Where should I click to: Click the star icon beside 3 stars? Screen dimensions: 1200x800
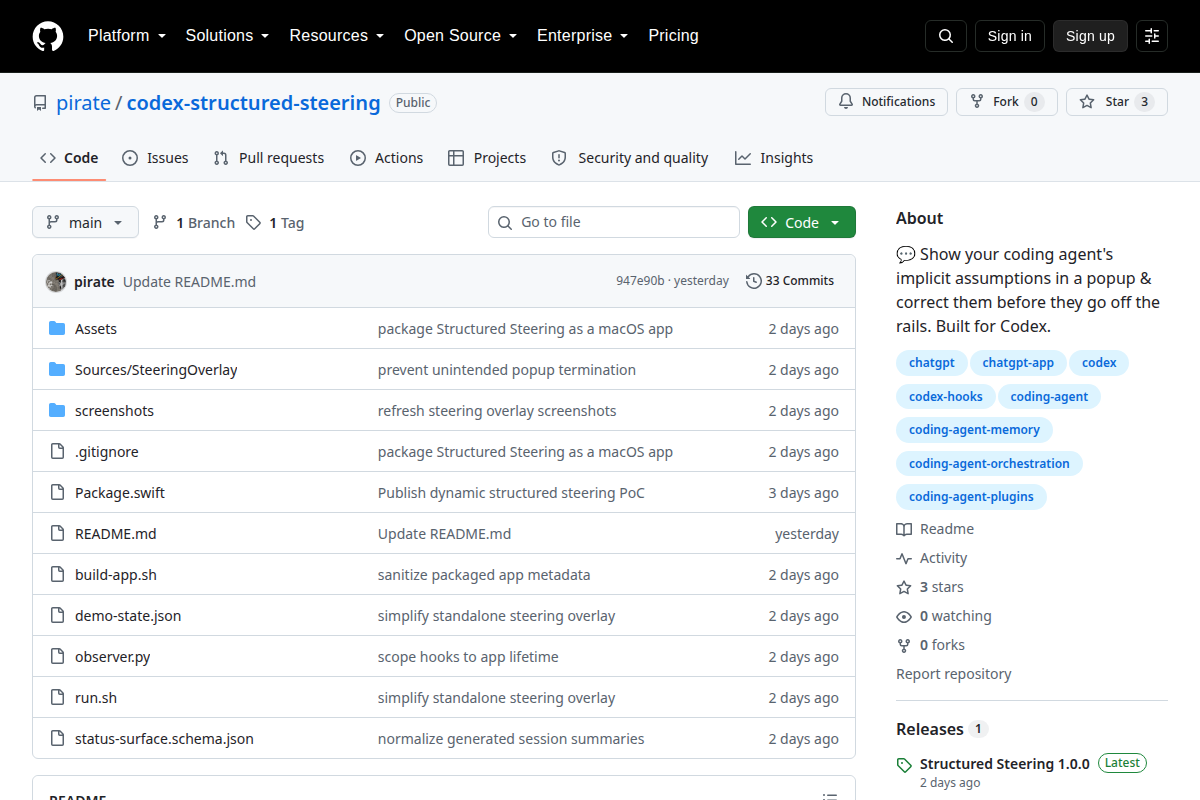tap(904, 587)
